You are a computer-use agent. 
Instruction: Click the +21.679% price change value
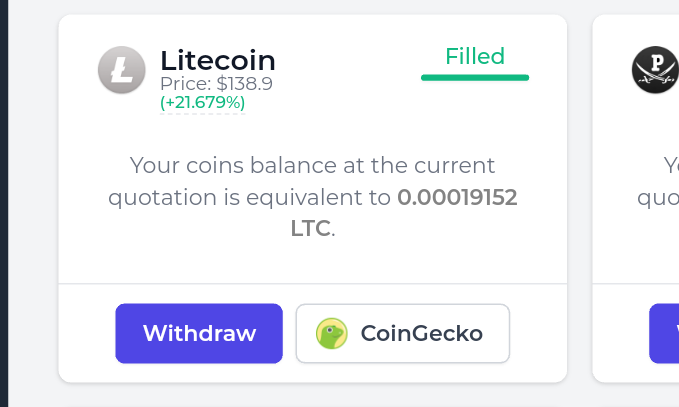[x=202, y=102]
